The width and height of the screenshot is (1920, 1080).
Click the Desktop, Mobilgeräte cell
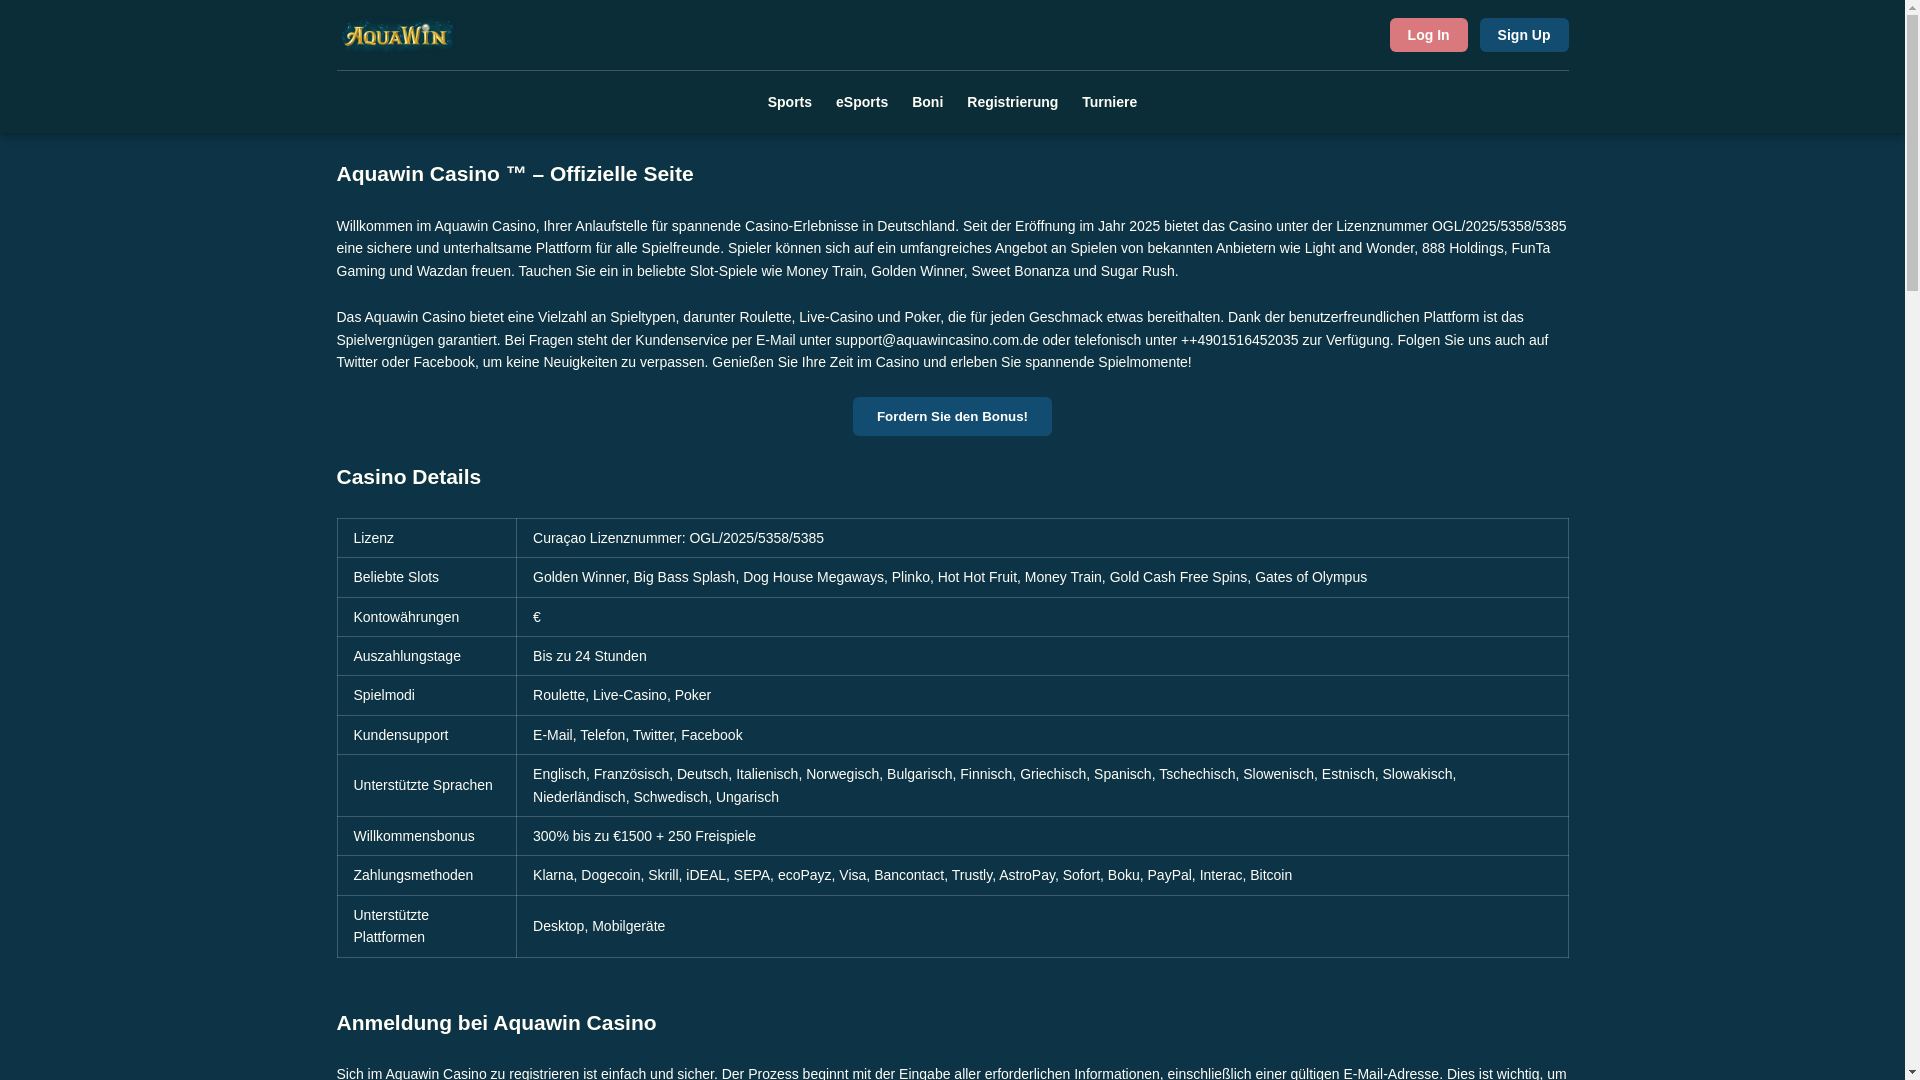point(1042,926)
